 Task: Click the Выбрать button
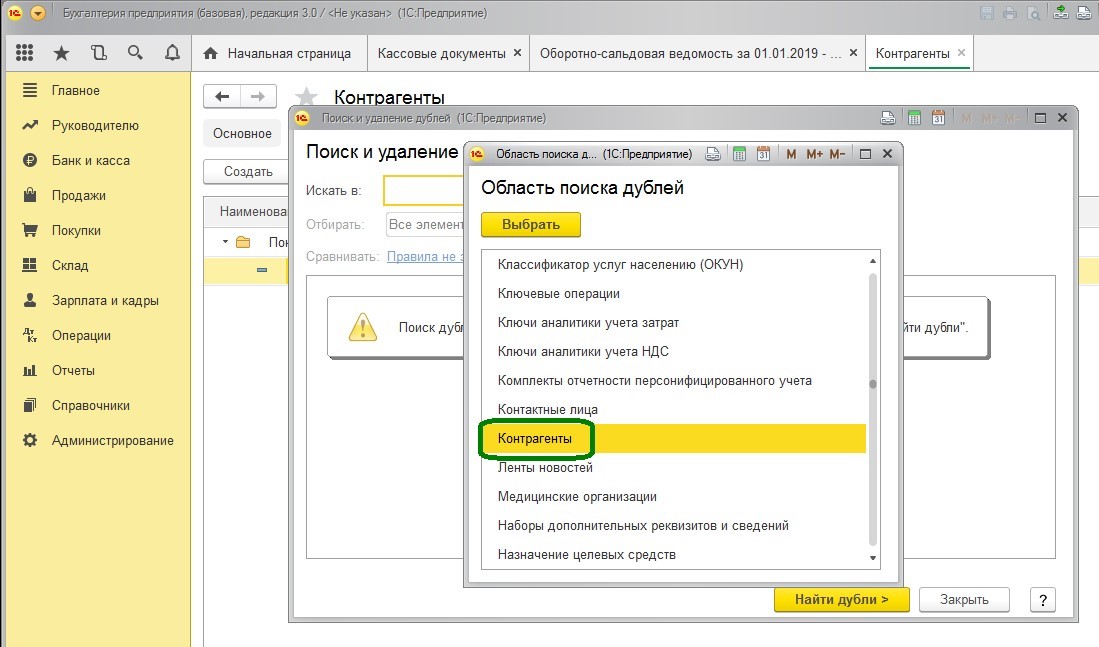531,224
